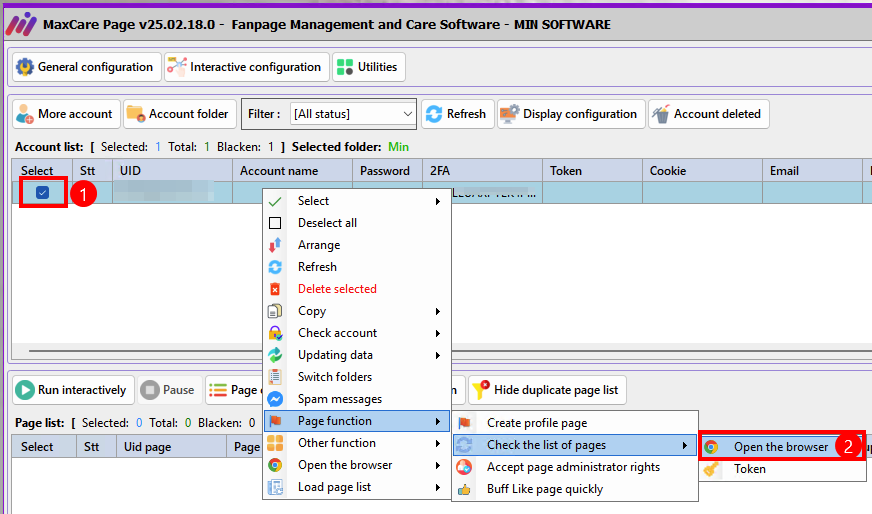Click the Load page list icon
The height and width of the screenshot is (514, 872).
(275, 487)
